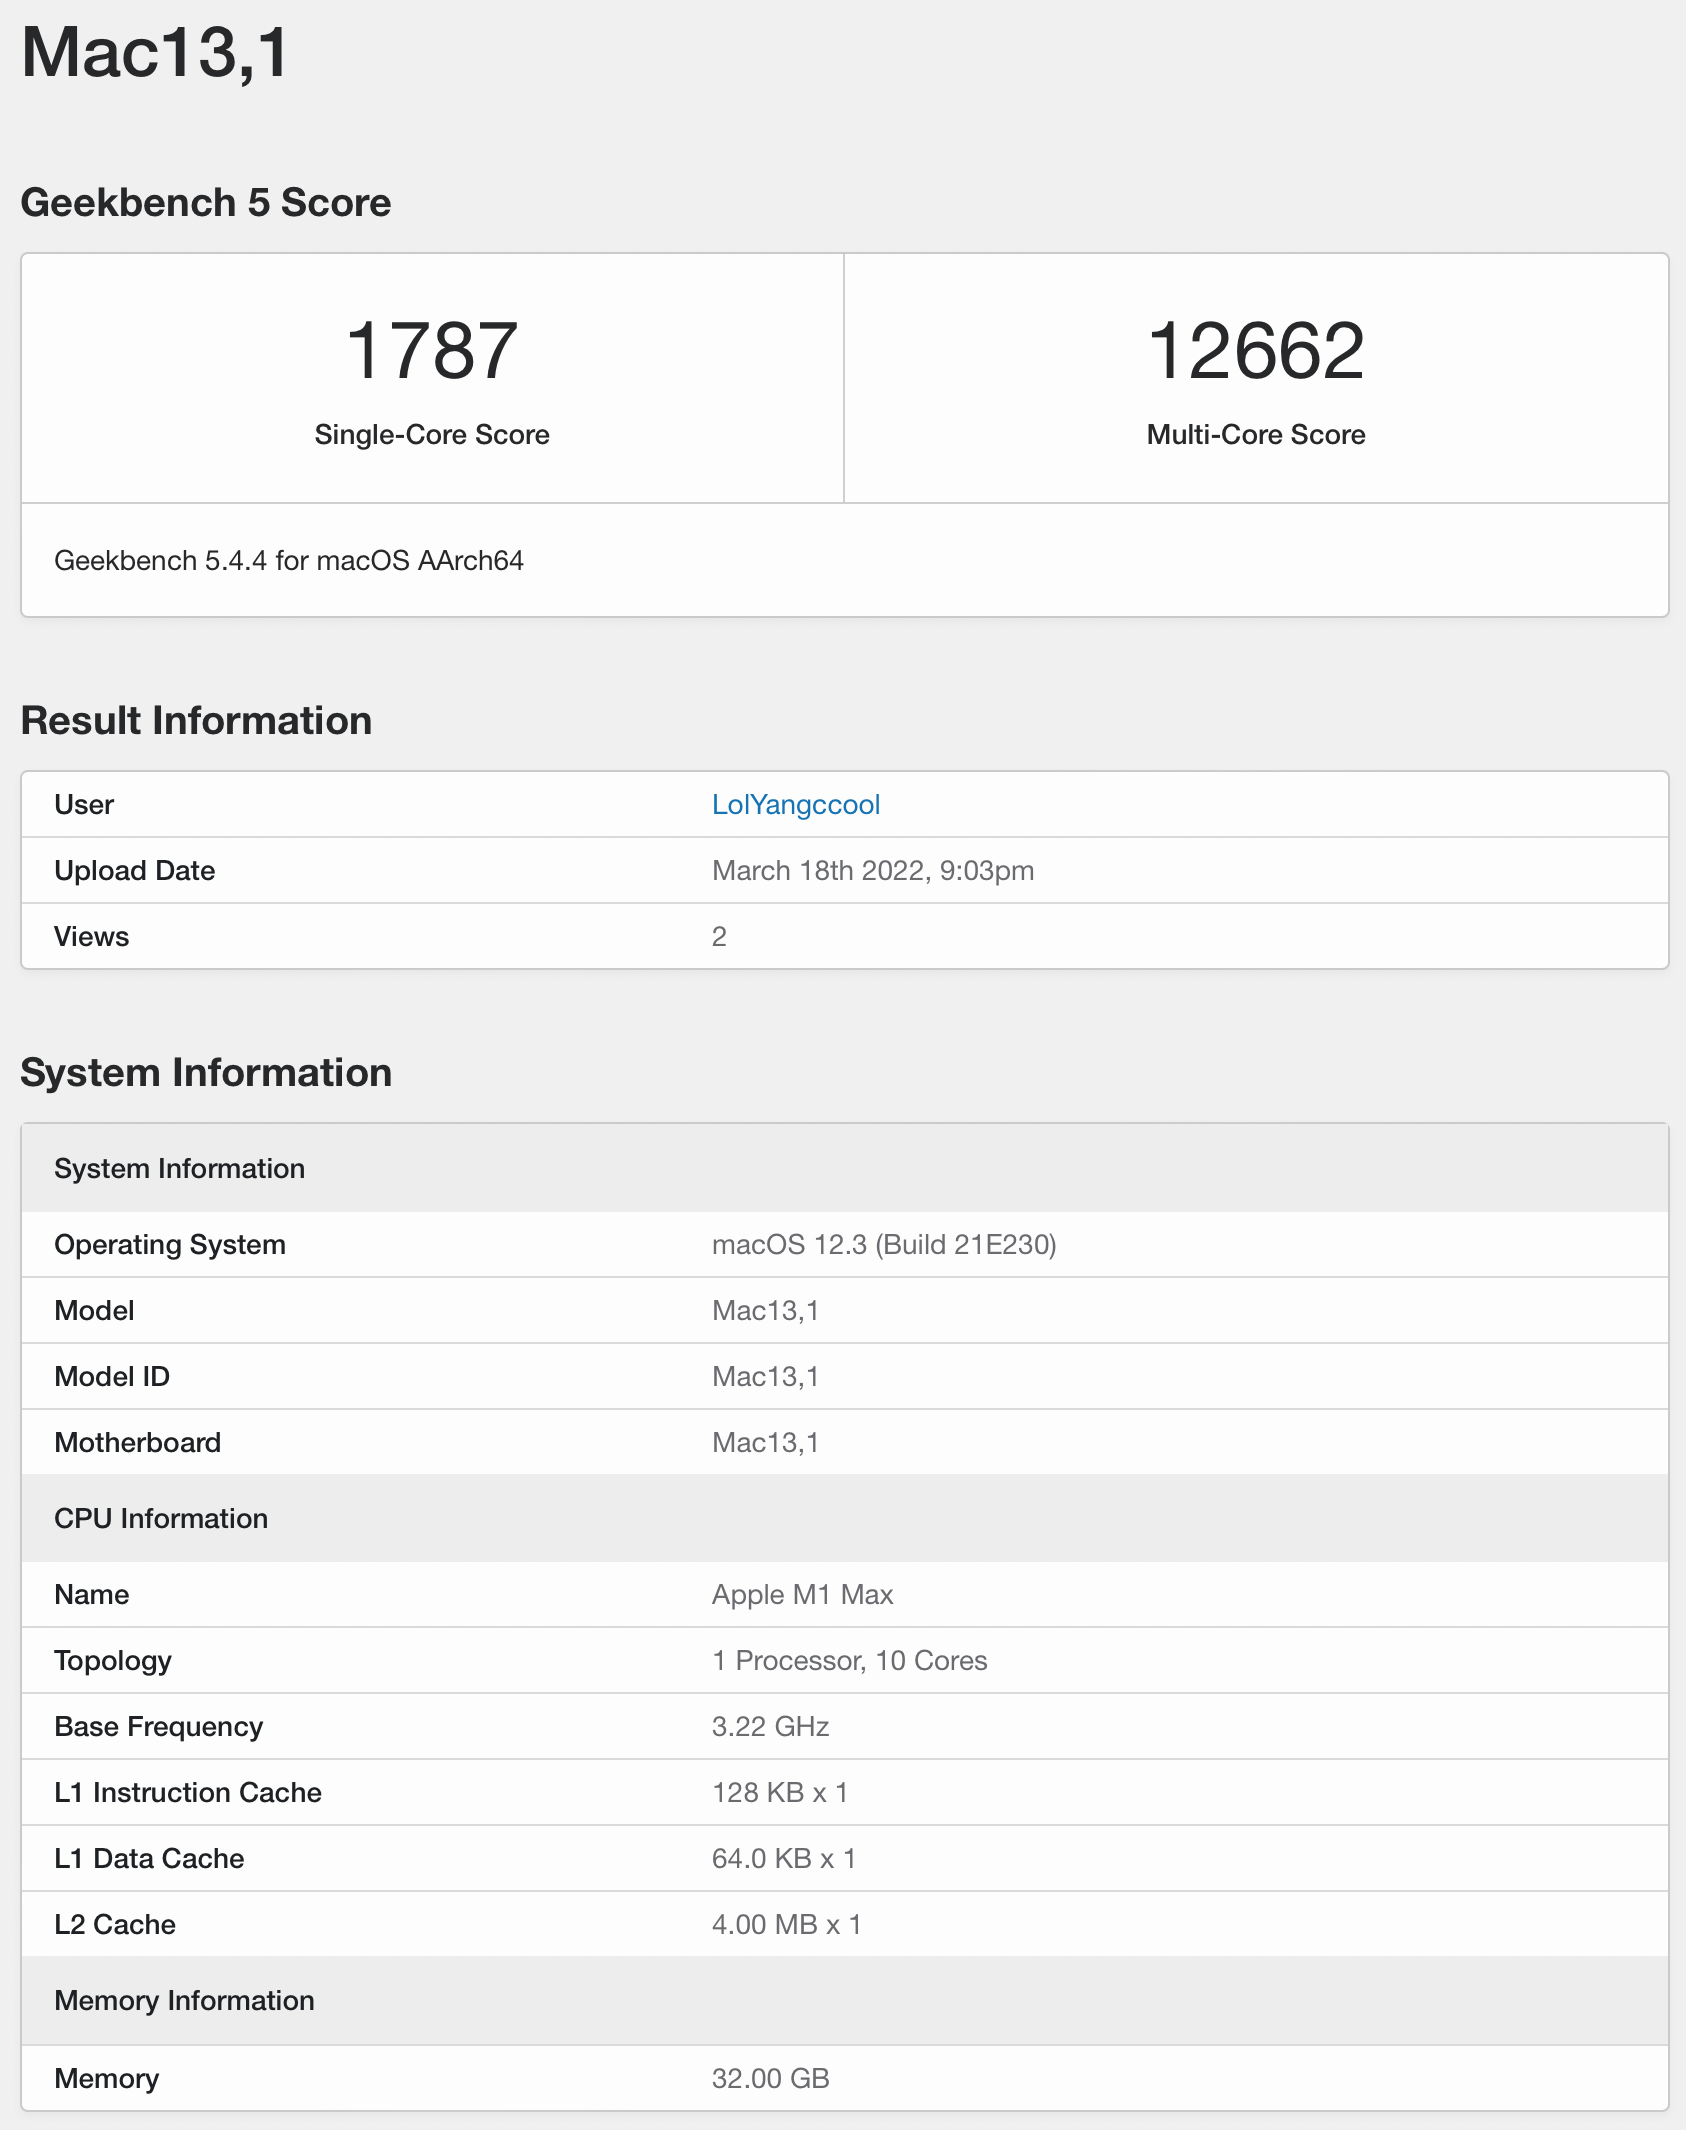Image resolution: width=1686 pixels, height=2130 pixels.
Task: Select the Motherboard row
Action: [x=768, y=1442]
